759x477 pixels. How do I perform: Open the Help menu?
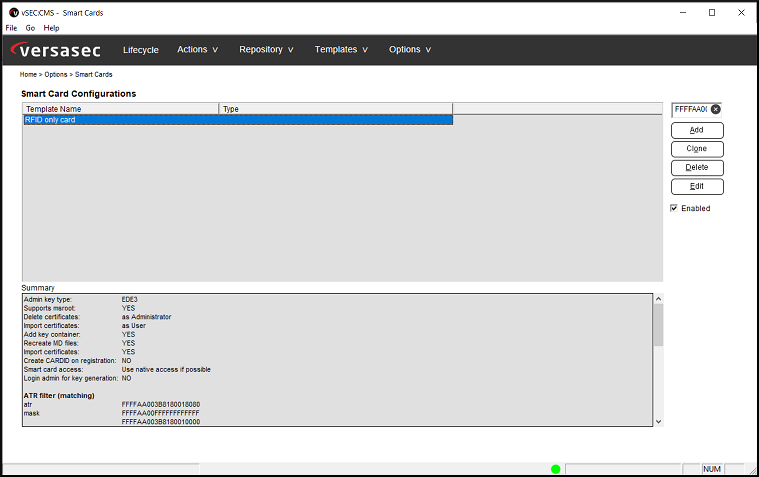tap(51, 28)
